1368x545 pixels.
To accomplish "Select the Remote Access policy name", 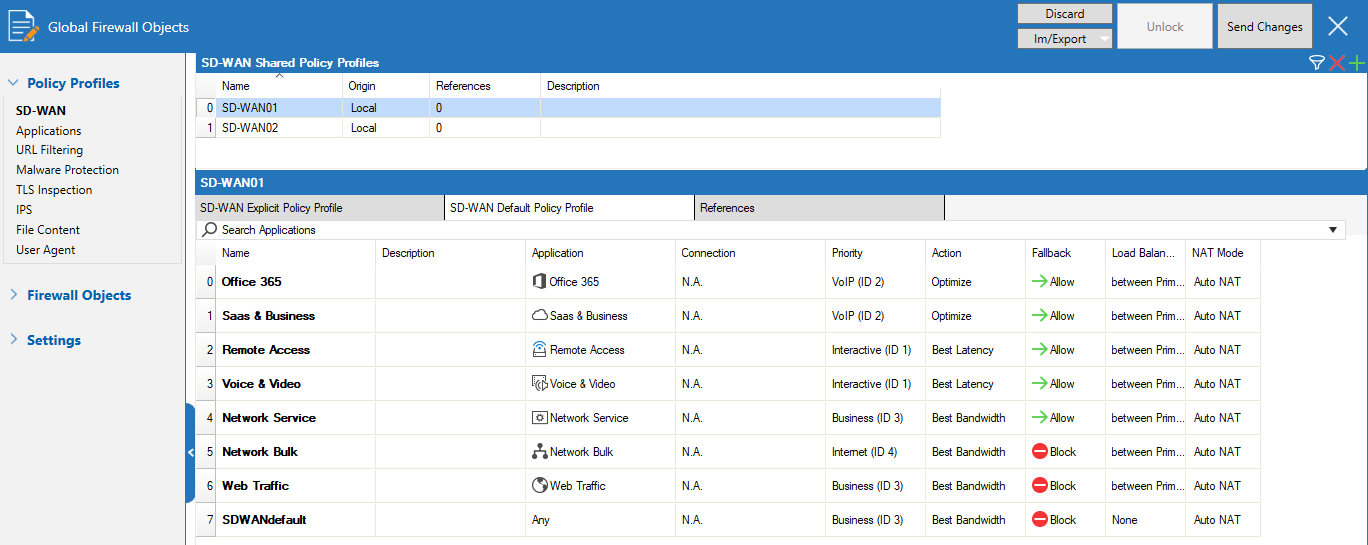I will (x=266, y=350).
